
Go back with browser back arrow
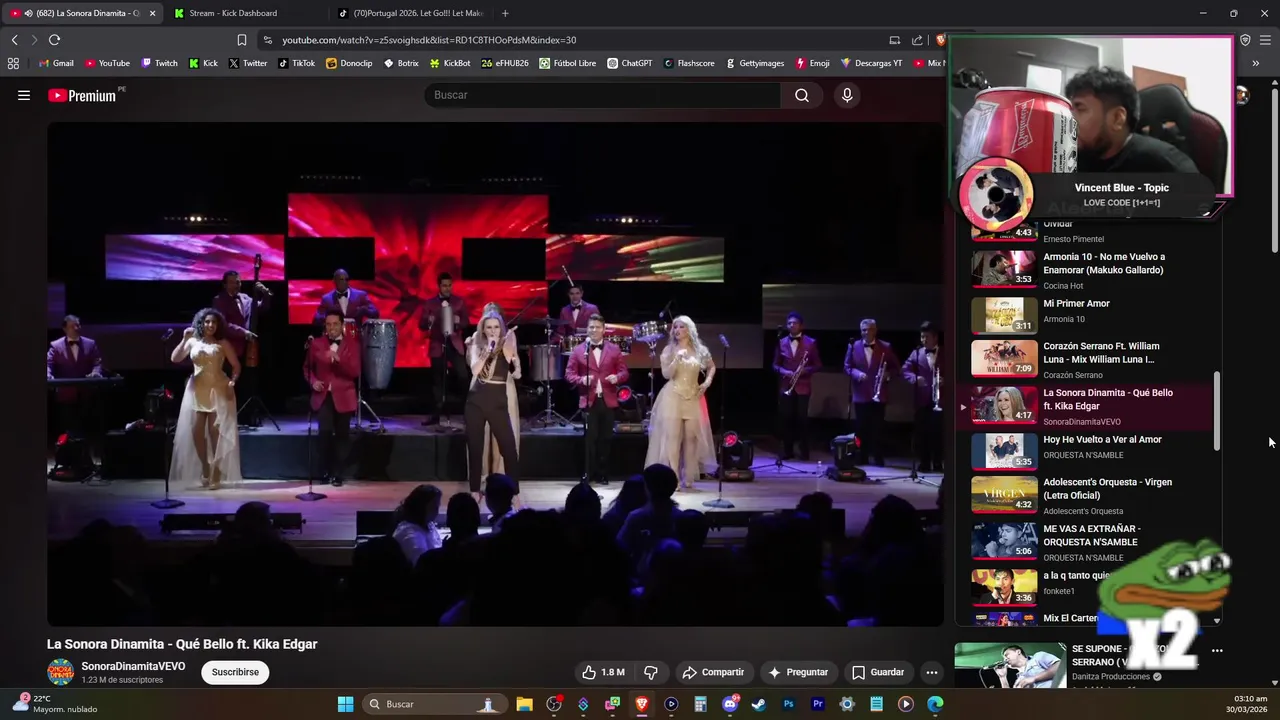click(14, 40)
